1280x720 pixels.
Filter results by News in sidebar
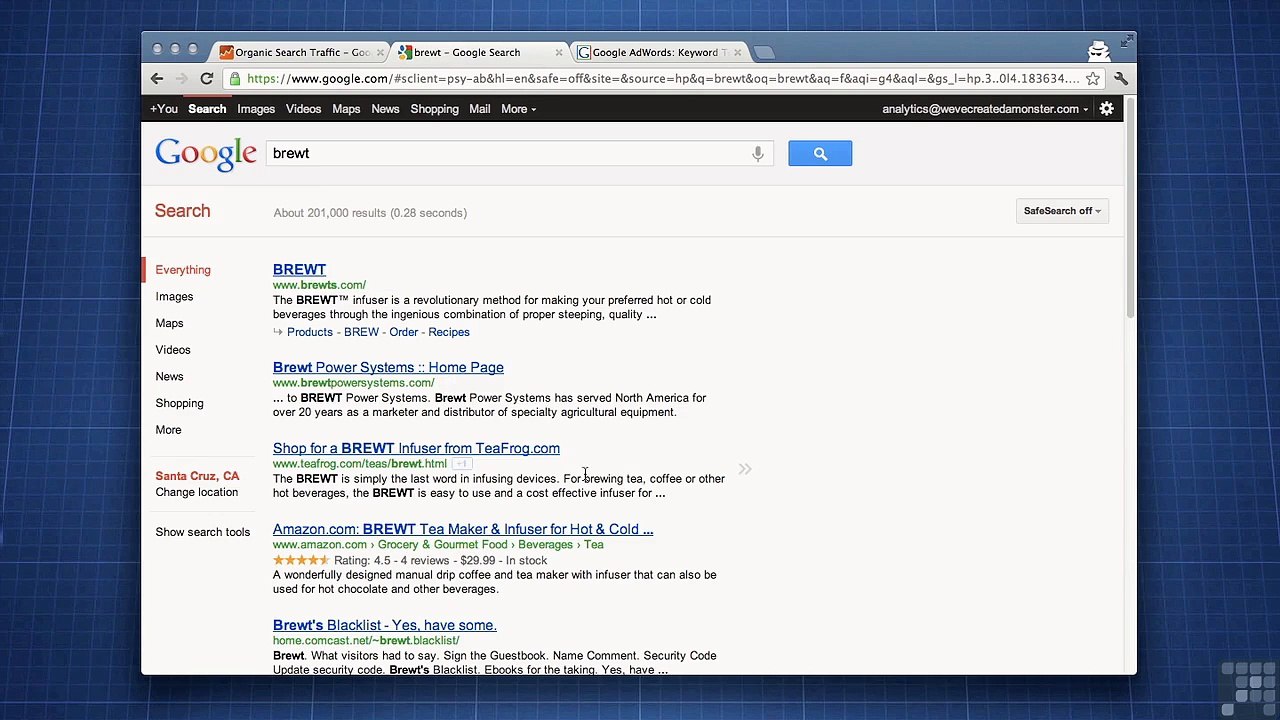tap(169, 377)
